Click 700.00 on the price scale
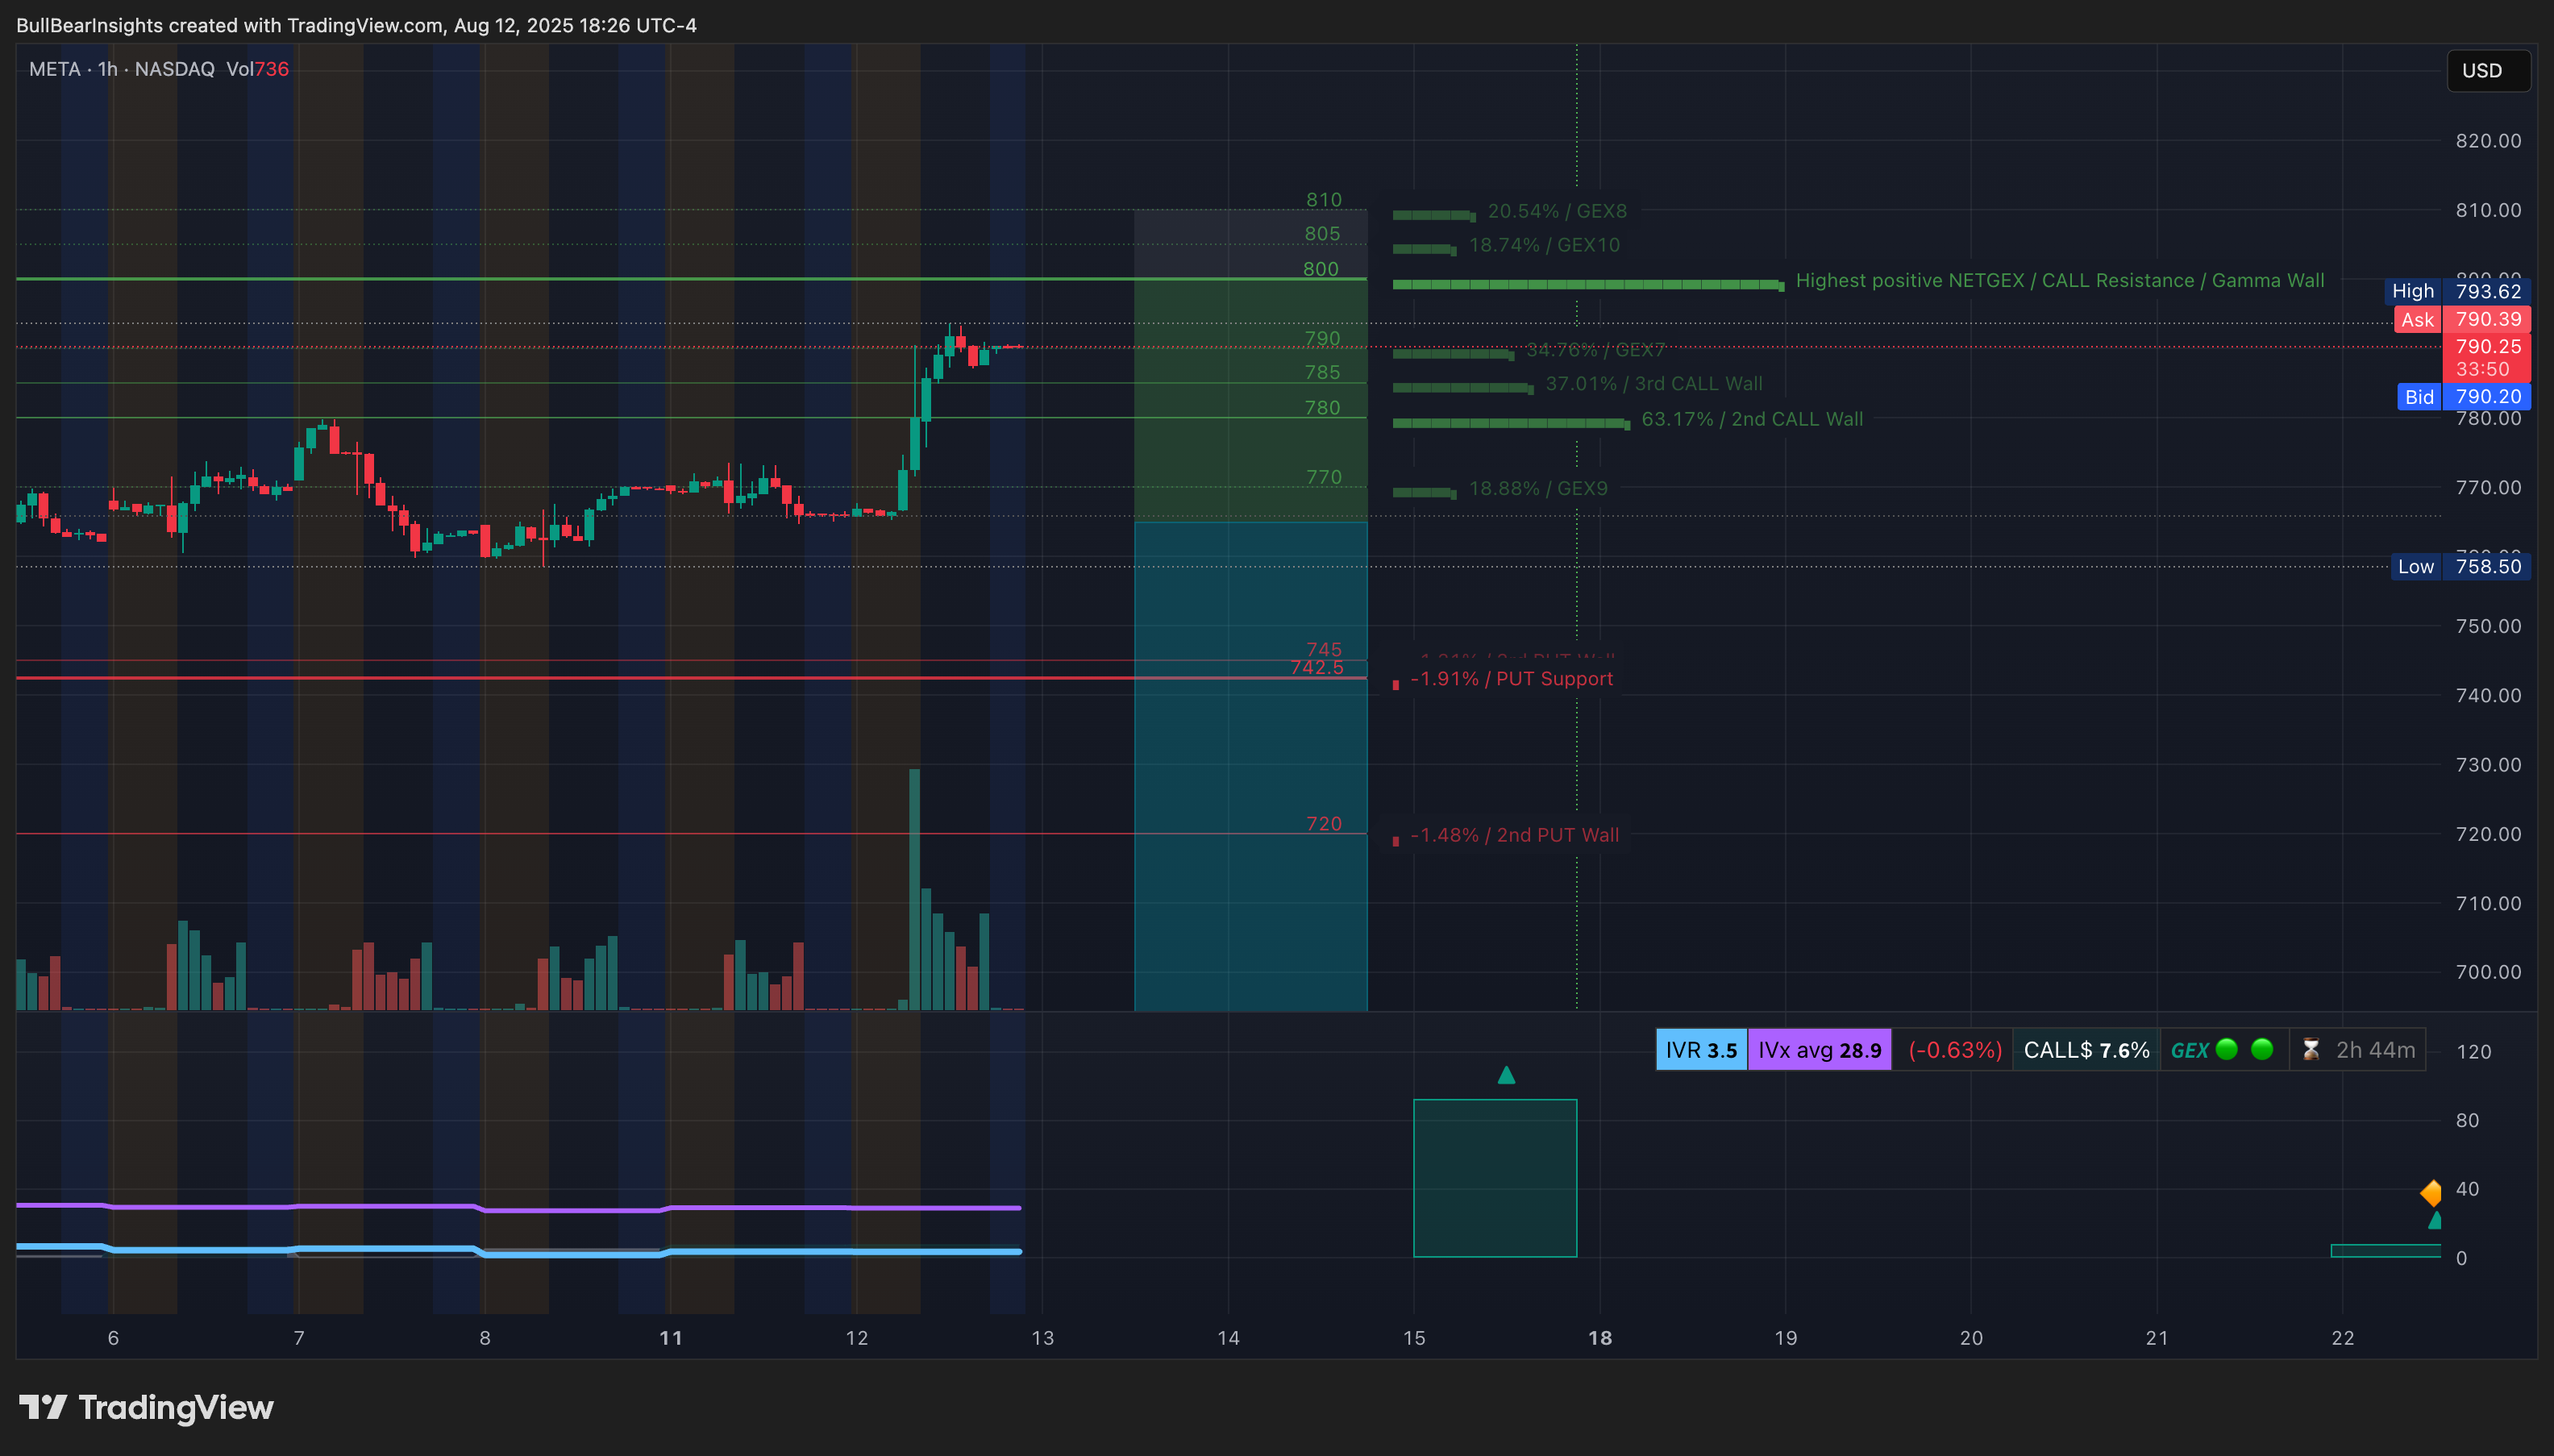 click(x=2488, y=972)
